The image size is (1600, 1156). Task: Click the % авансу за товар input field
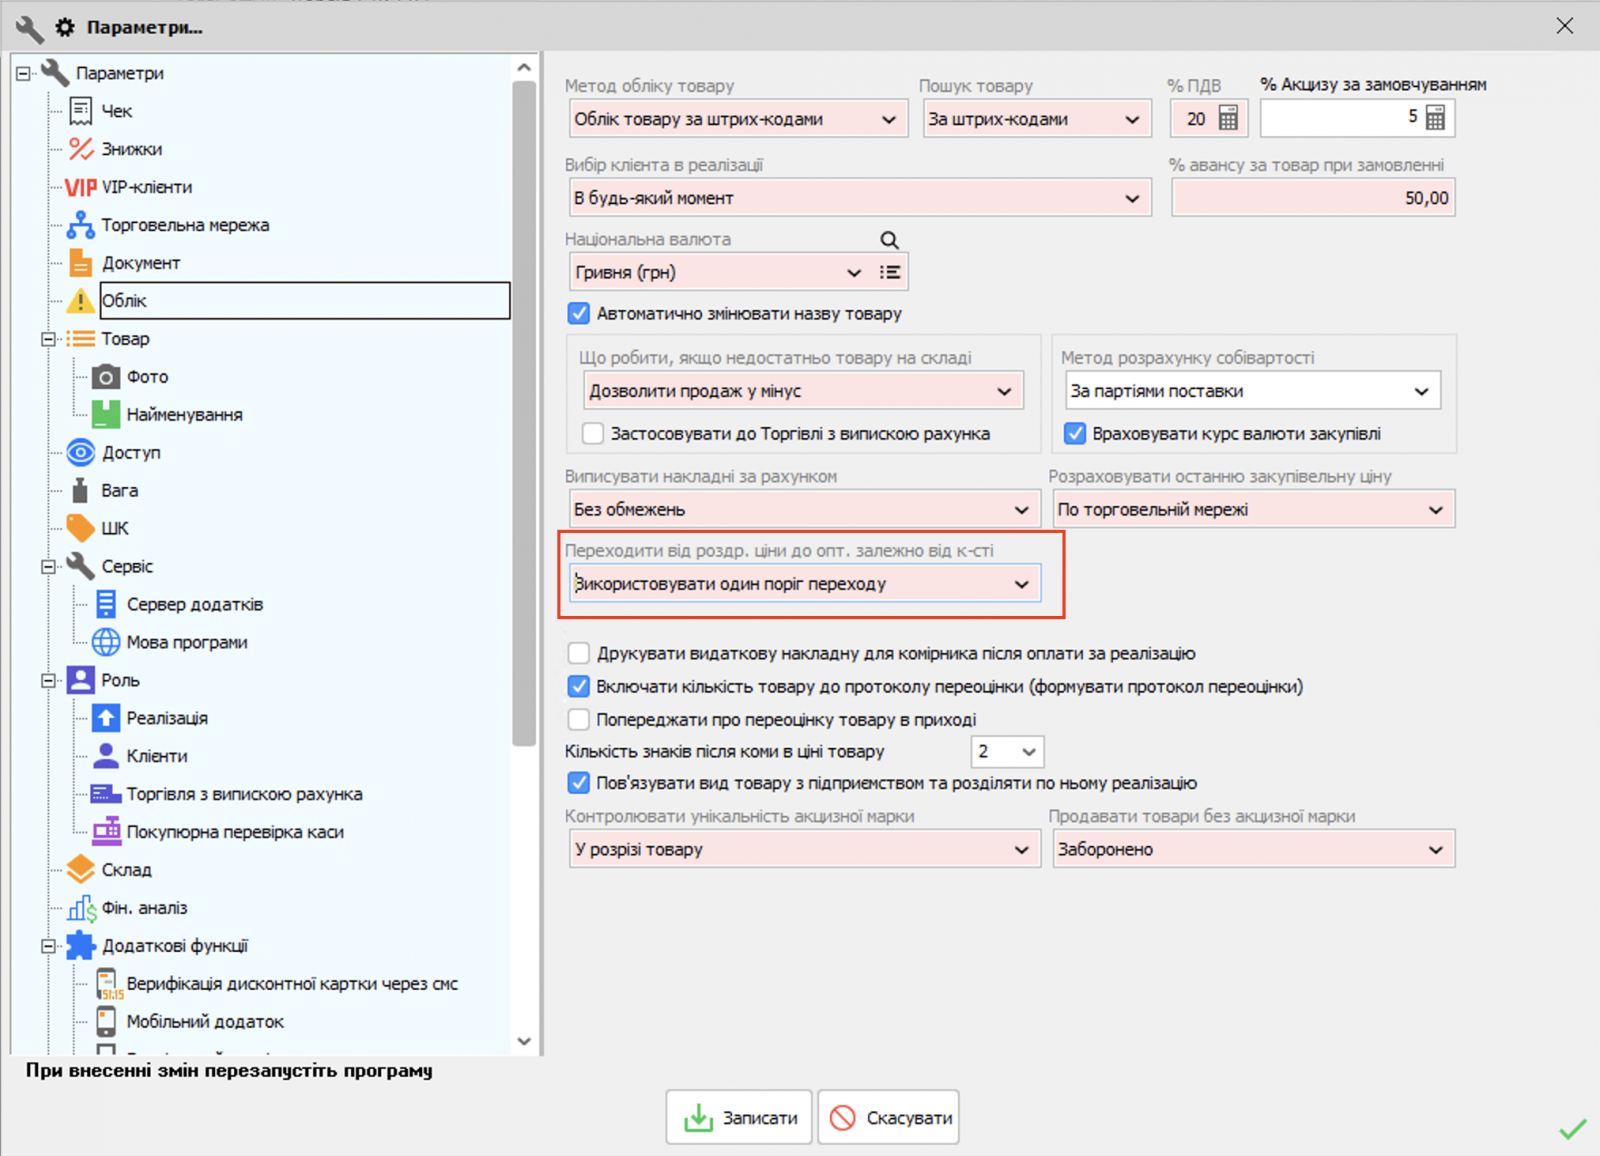coord(1312,199)
